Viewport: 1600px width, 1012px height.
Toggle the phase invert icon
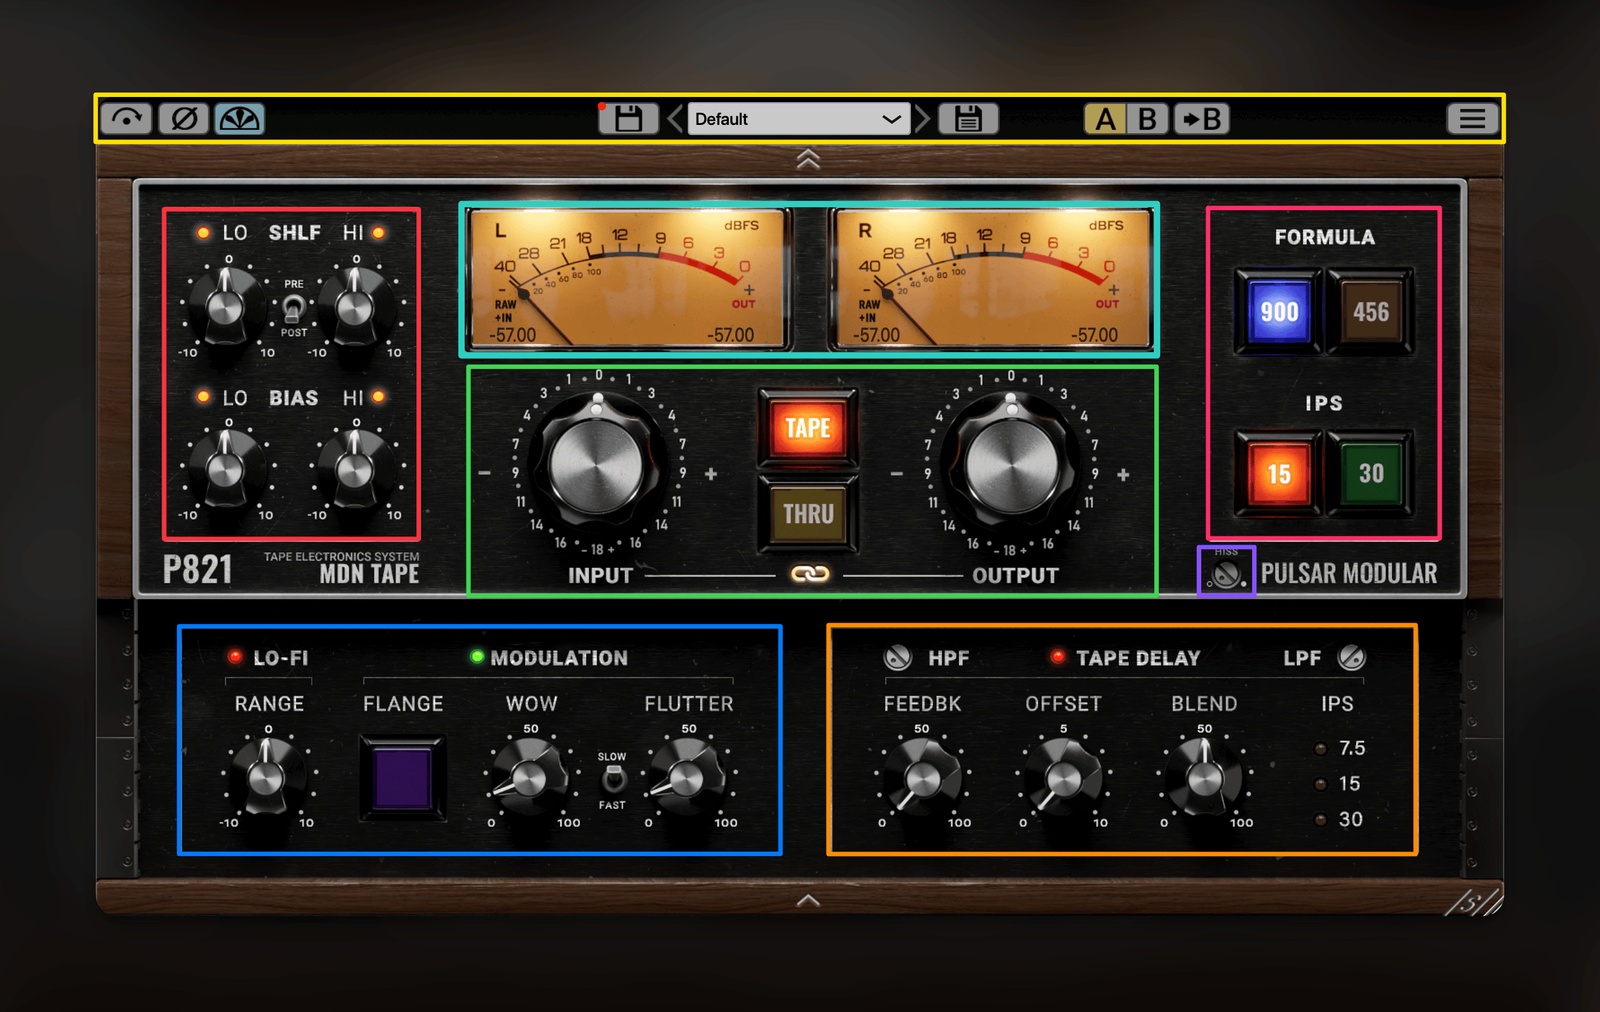click(183, 119)
